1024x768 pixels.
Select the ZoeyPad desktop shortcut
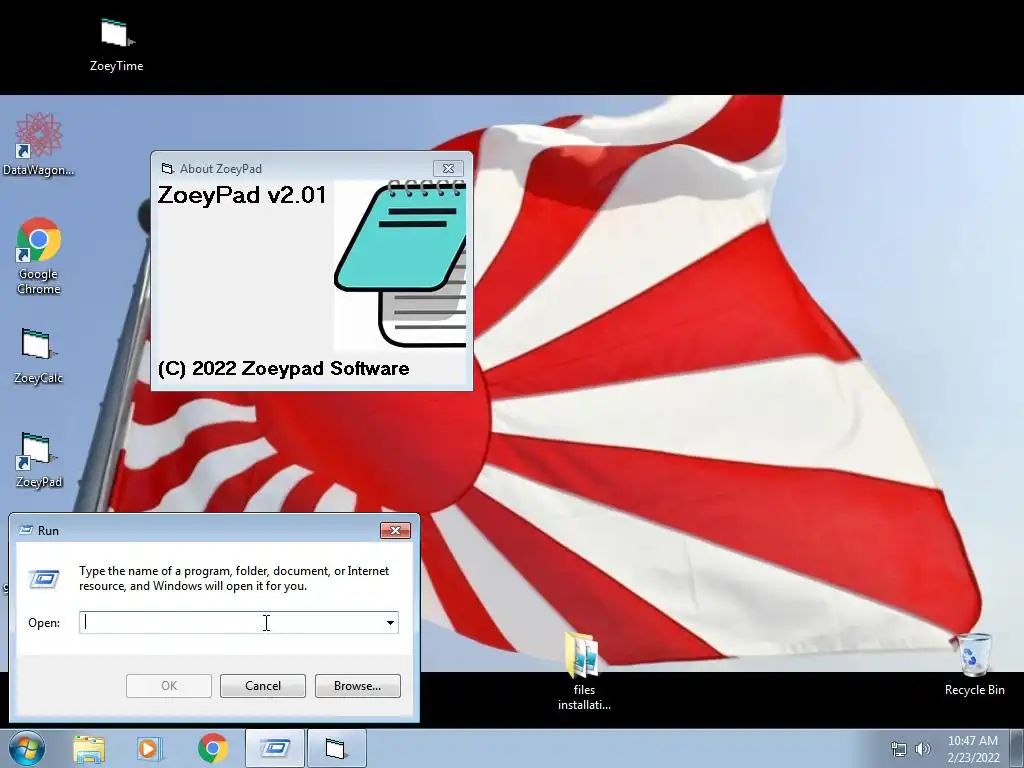pyautogui.click(x=39, y=460)
